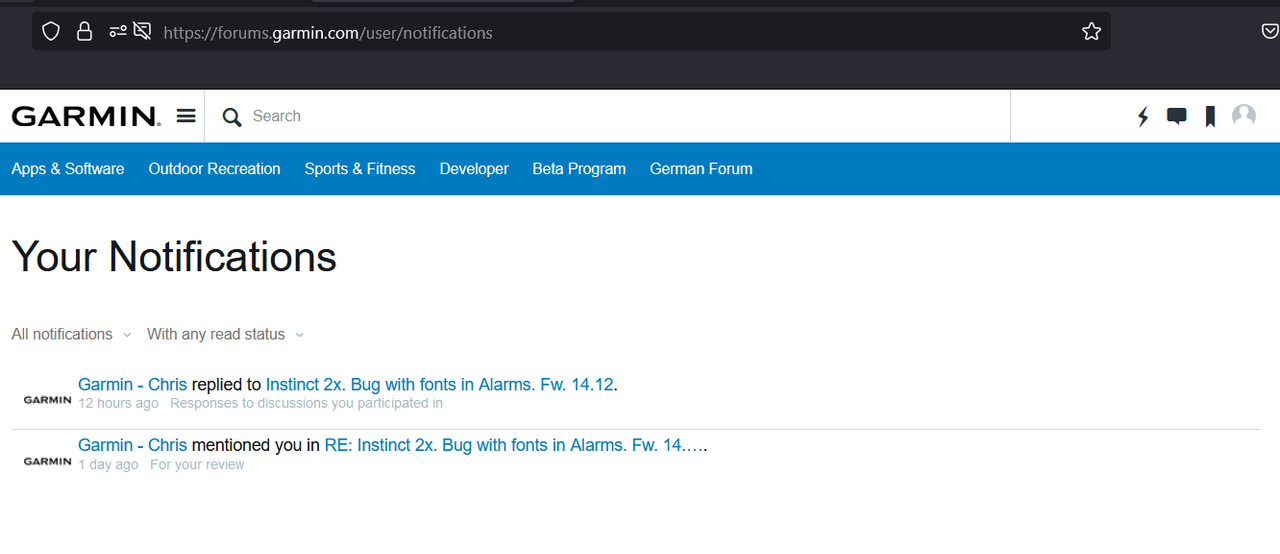This screenshot has height=554, width=1280.
Task: Click the magnifying glass search icon
Action: 232,117
